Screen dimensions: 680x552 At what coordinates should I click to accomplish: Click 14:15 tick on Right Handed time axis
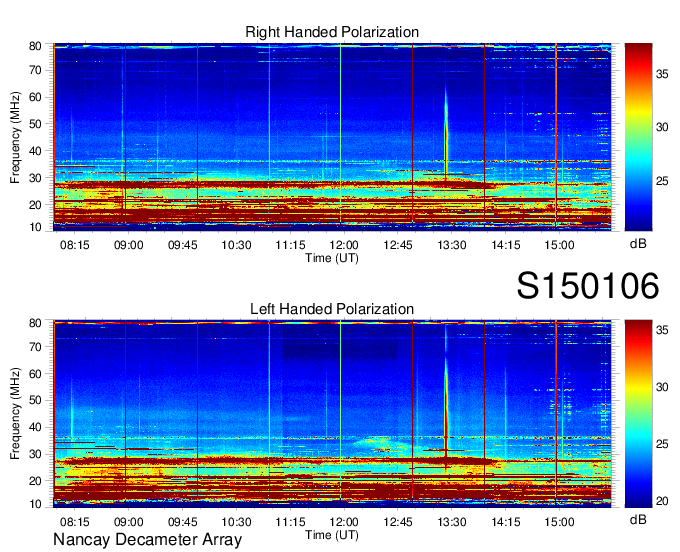click(506, 245)
